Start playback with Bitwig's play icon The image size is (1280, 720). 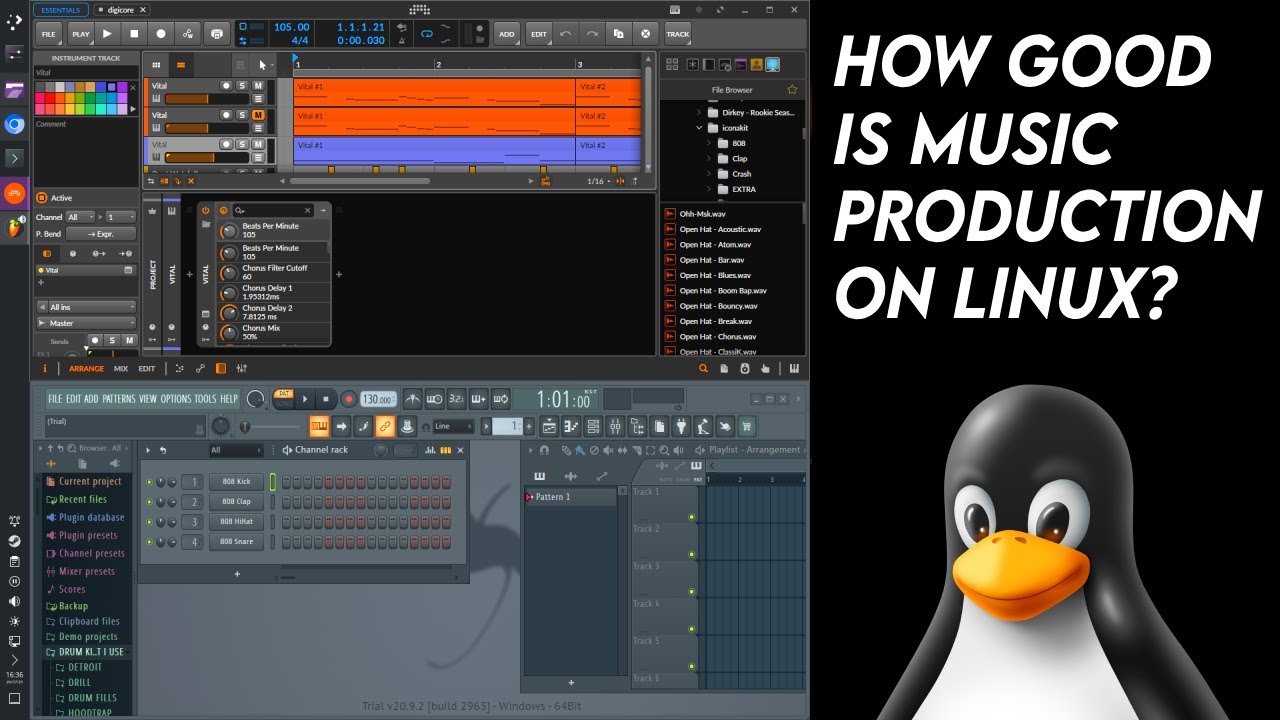click(107, 34)
